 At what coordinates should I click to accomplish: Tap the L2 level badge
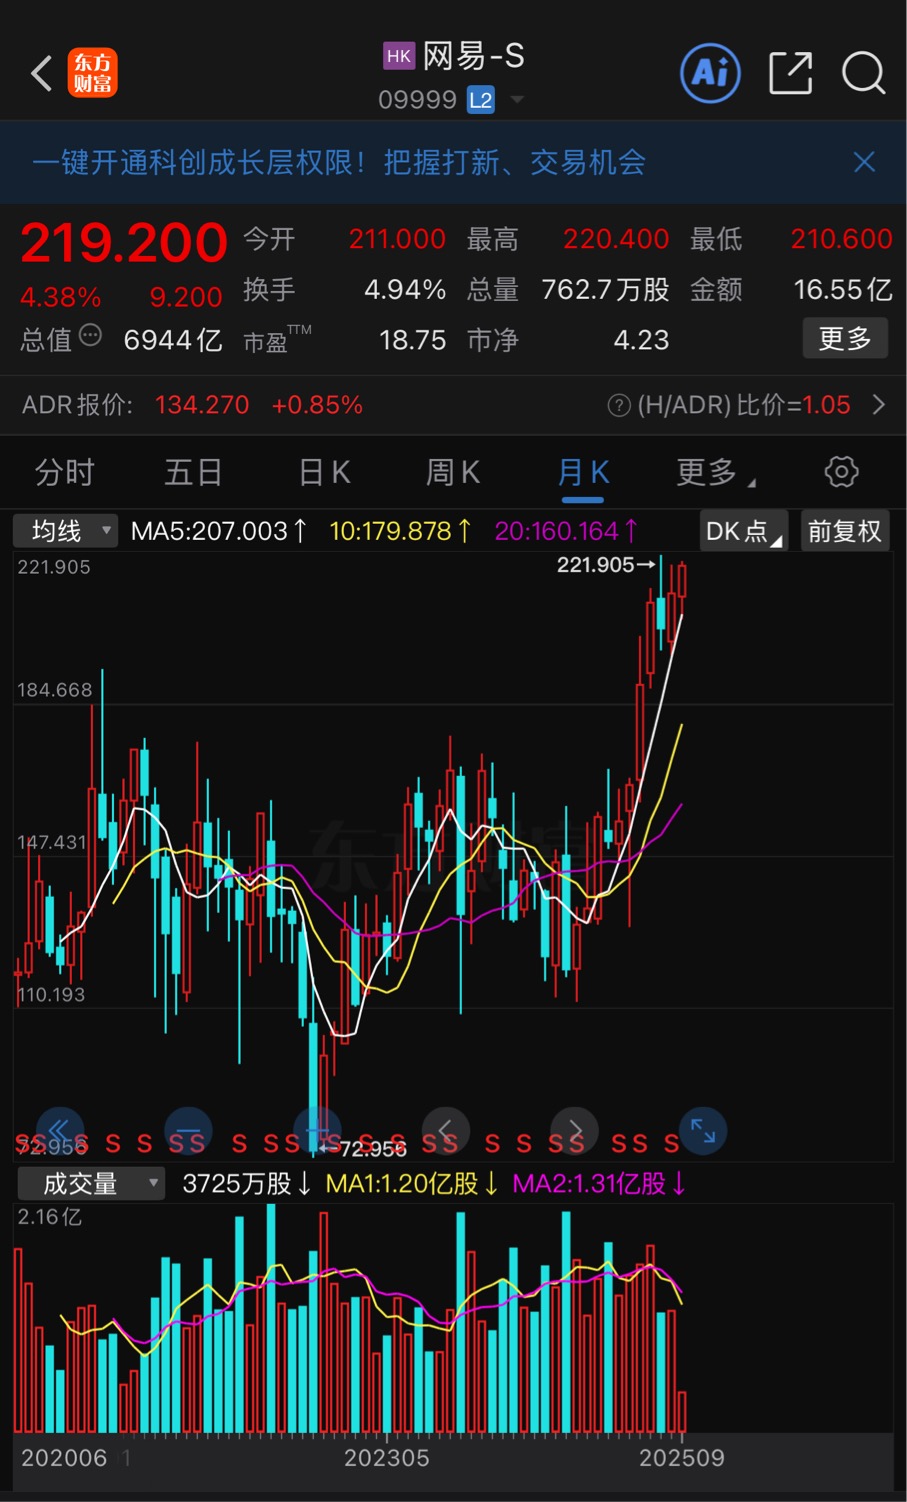(x=481, y=100)
